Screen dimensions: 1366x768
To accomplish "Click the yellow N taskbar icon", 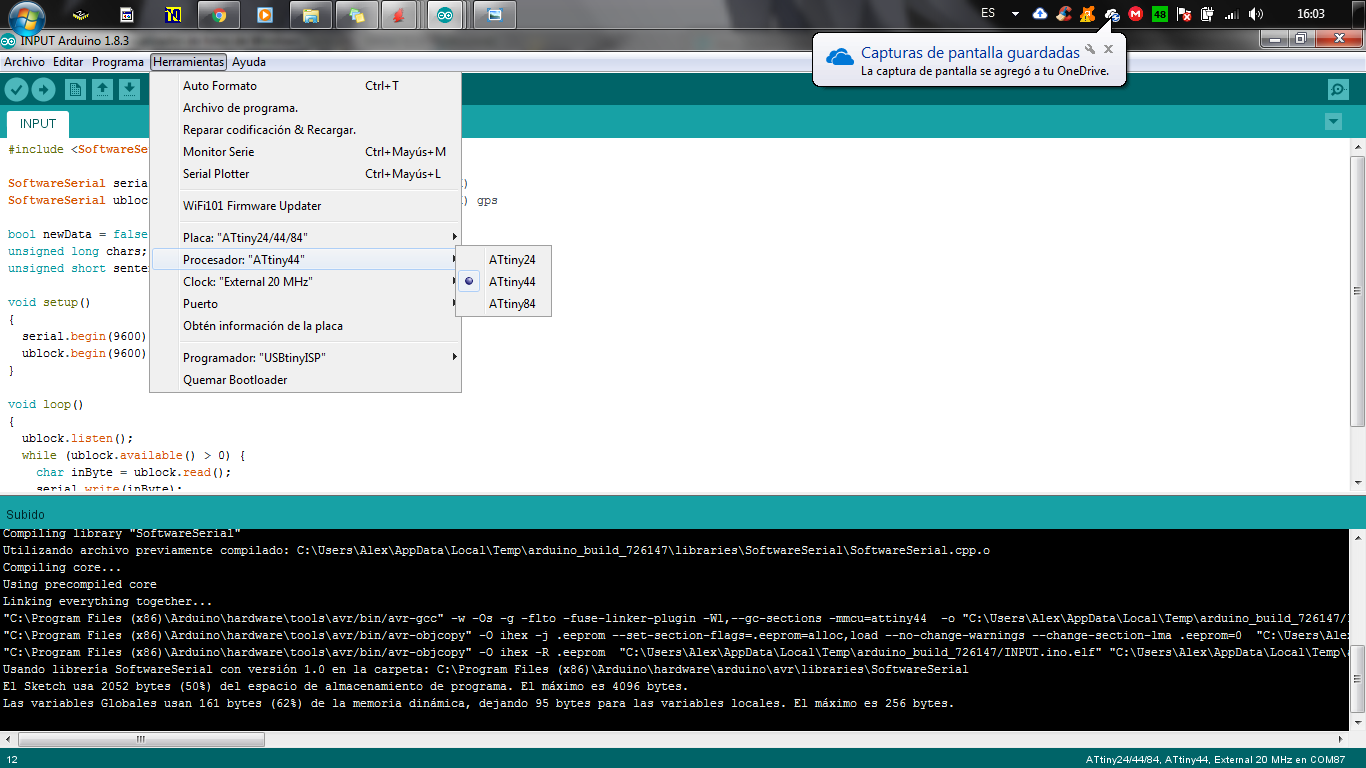I will pos(173,15).
